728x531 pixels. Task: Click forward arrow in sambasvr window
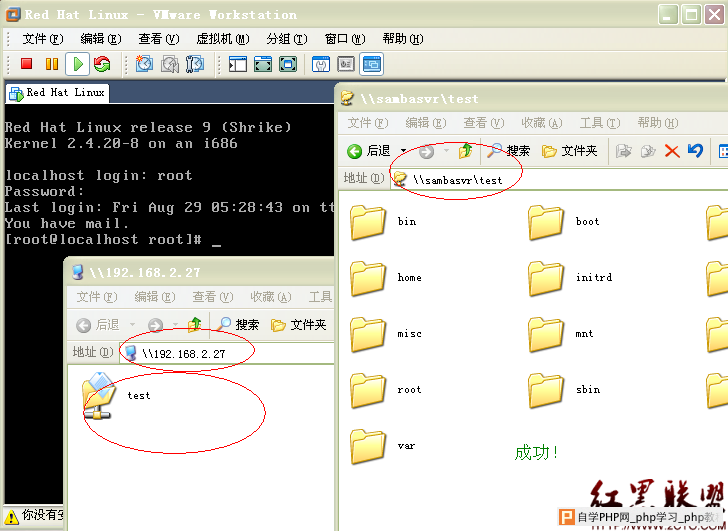pos(426,151)
